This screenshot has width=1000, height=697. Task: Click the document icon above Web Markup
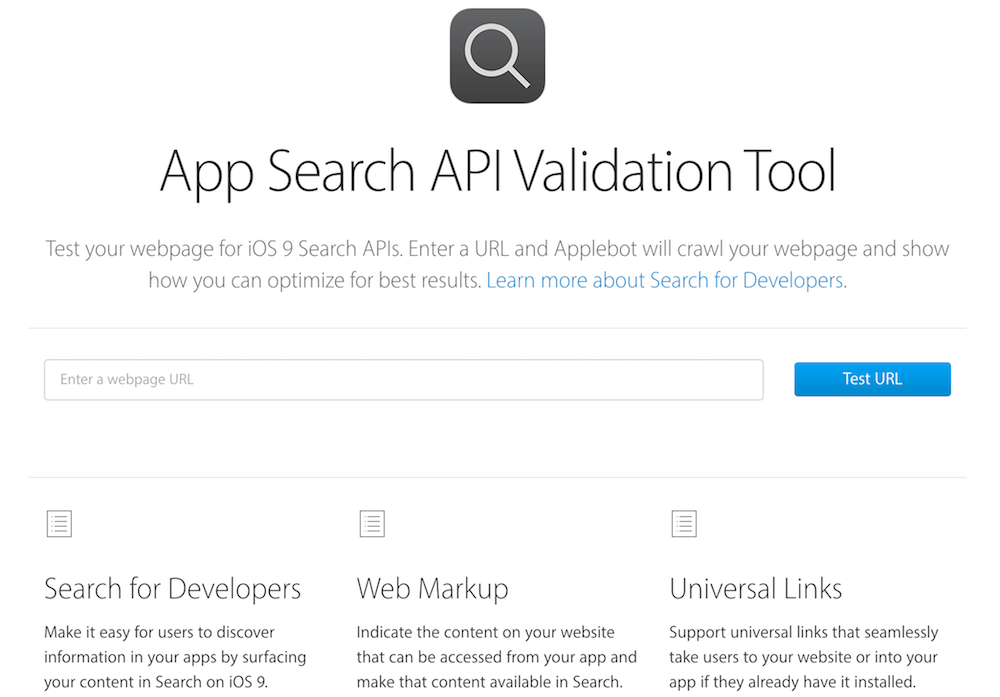pos(371,523)
